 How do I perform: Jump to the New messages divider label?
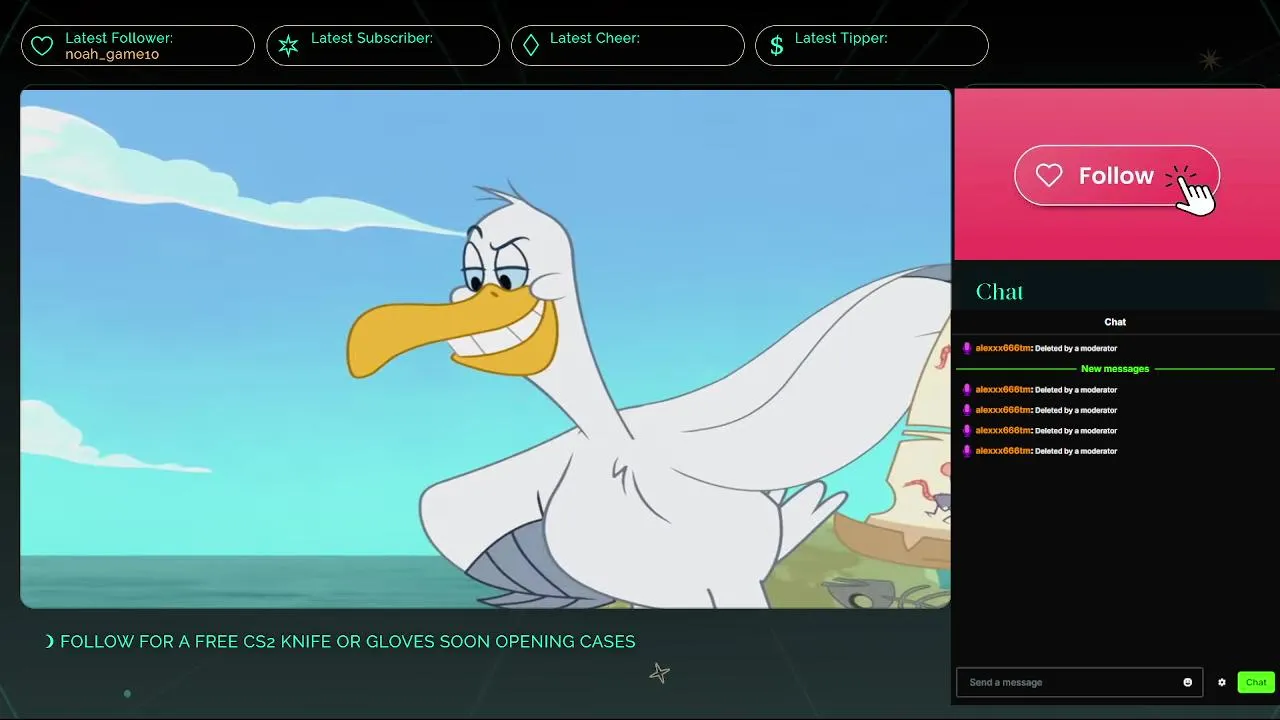click(x=1115, y=369)
